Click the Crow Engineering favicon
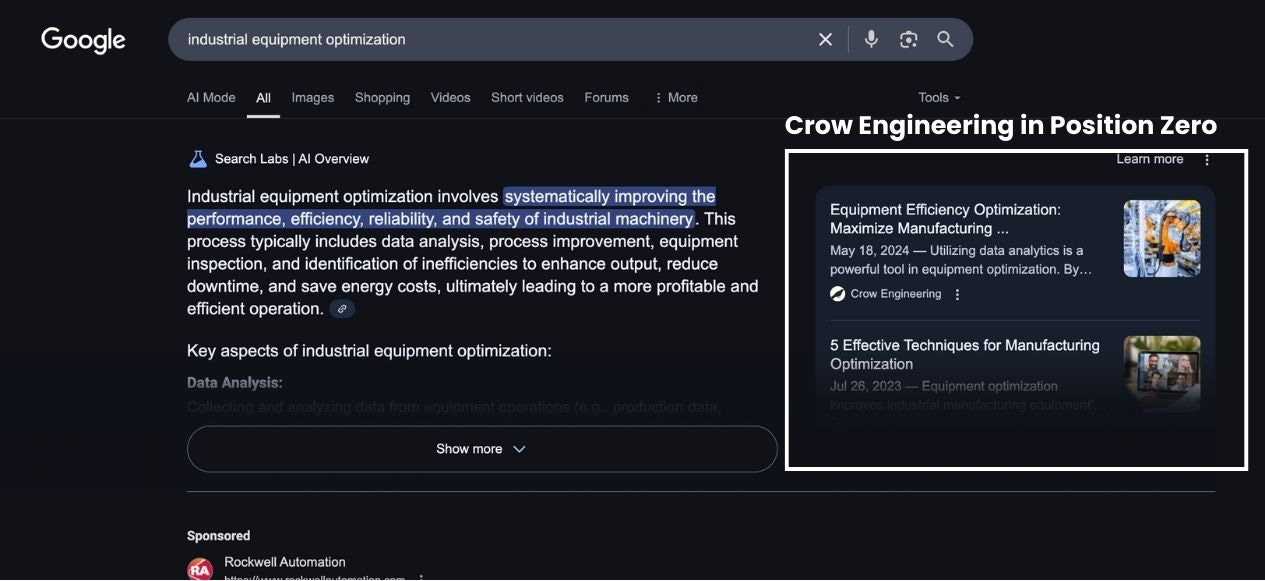Screen dimensions: 1265x581 click(x=838, y=294)
